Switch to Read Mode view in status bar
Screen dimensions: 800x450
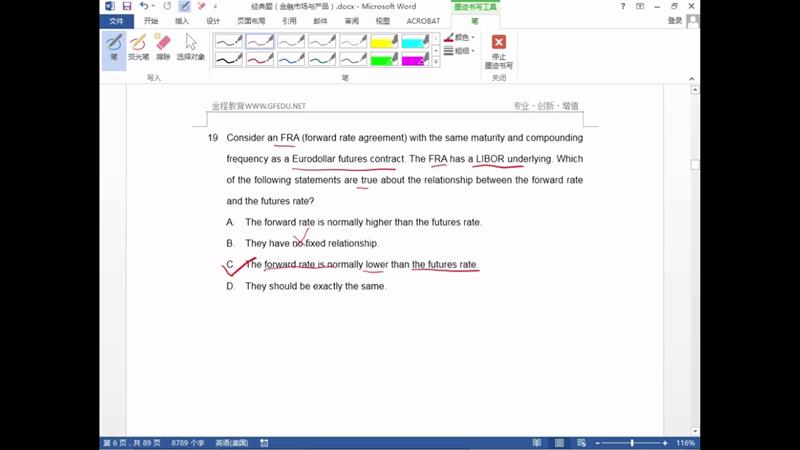coord(537,443)
